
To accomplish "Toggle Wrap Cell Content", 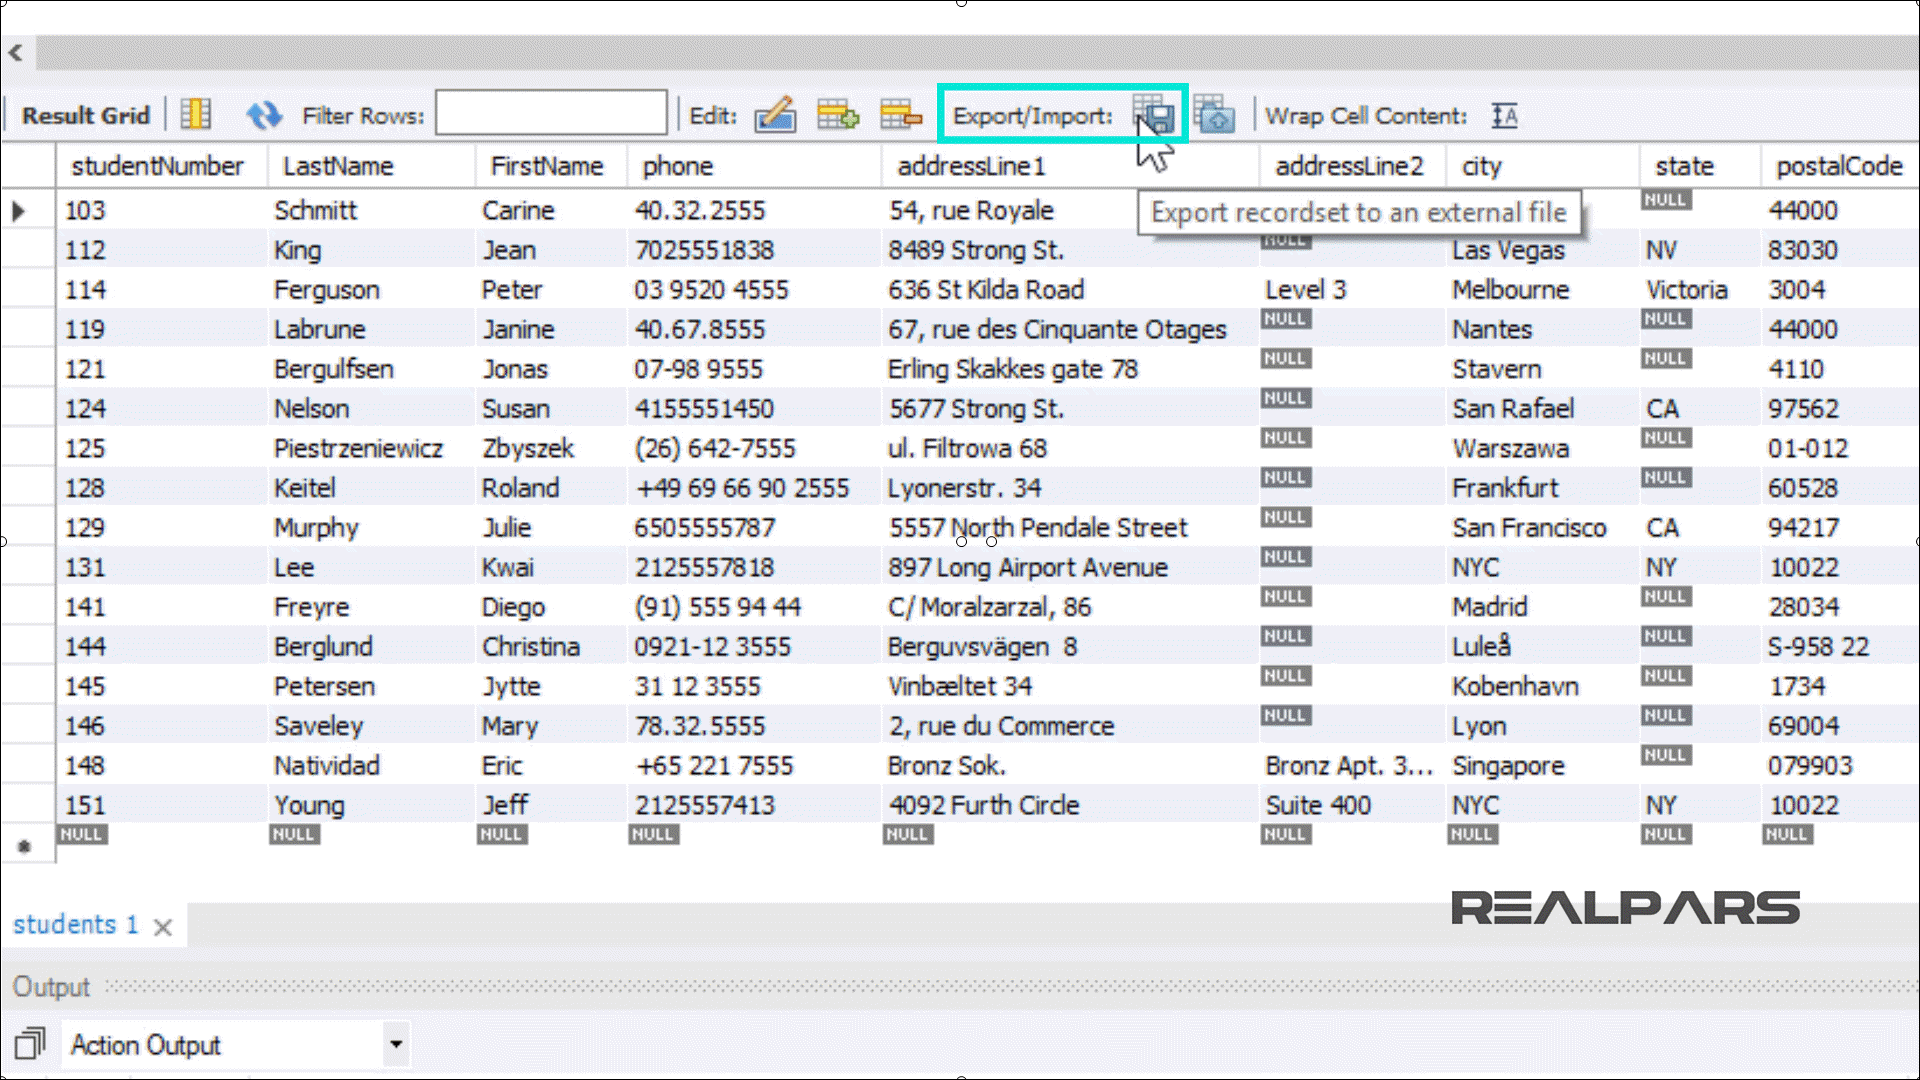I will coord(1504,116).
